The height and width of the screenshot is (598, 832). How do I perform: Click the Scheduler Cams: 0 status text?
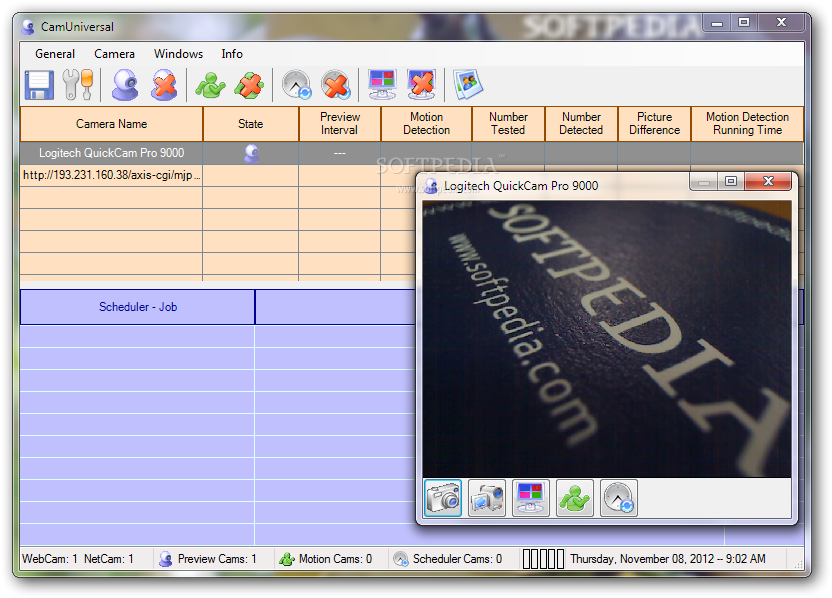(457, 559)
